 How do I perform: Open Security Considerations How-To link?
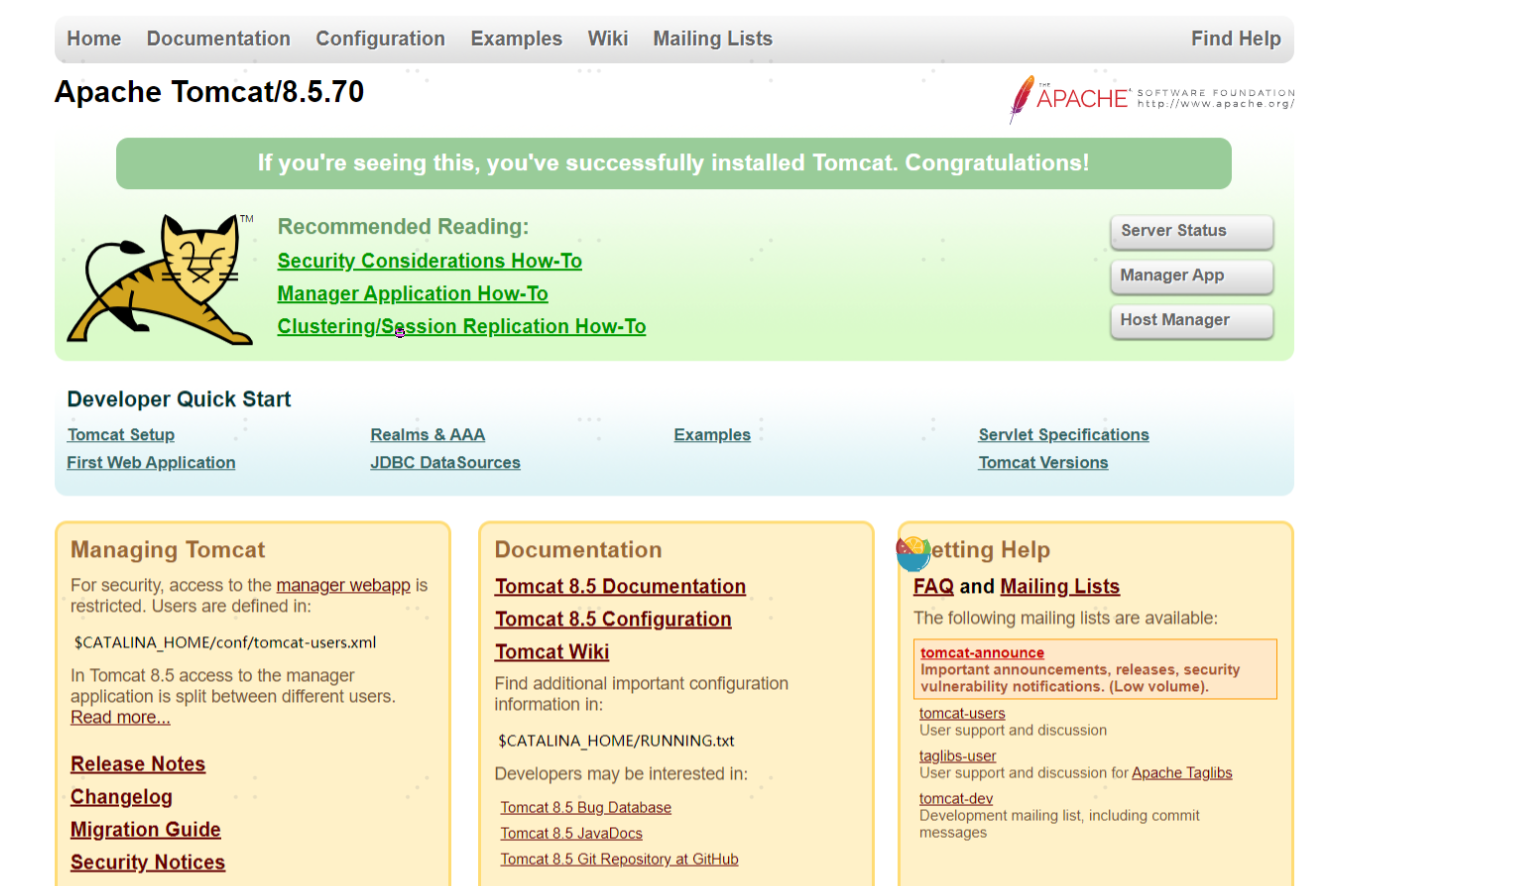click(x=430, y=261)
